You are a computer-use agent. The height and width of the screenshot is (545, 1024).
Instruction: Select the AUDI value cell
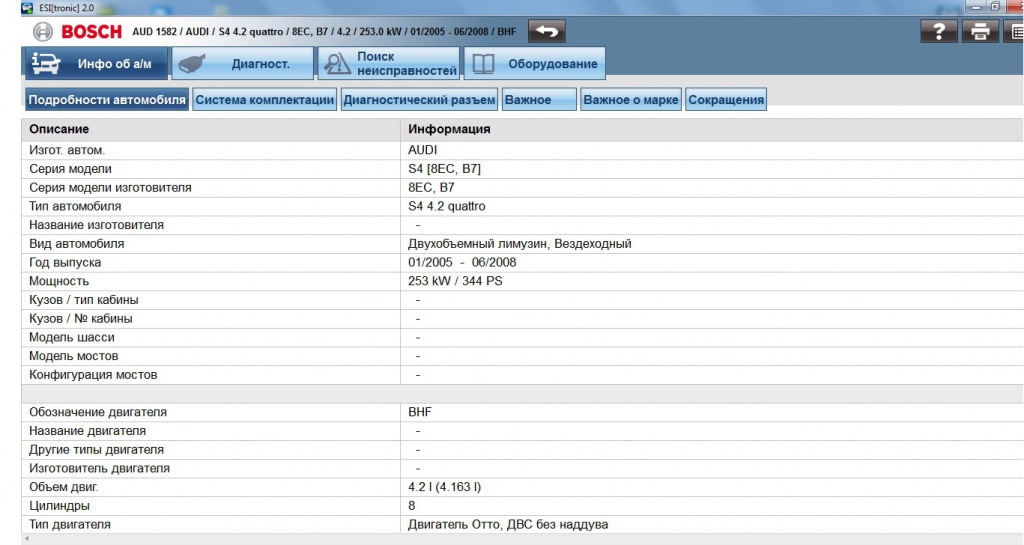[423, 150]
